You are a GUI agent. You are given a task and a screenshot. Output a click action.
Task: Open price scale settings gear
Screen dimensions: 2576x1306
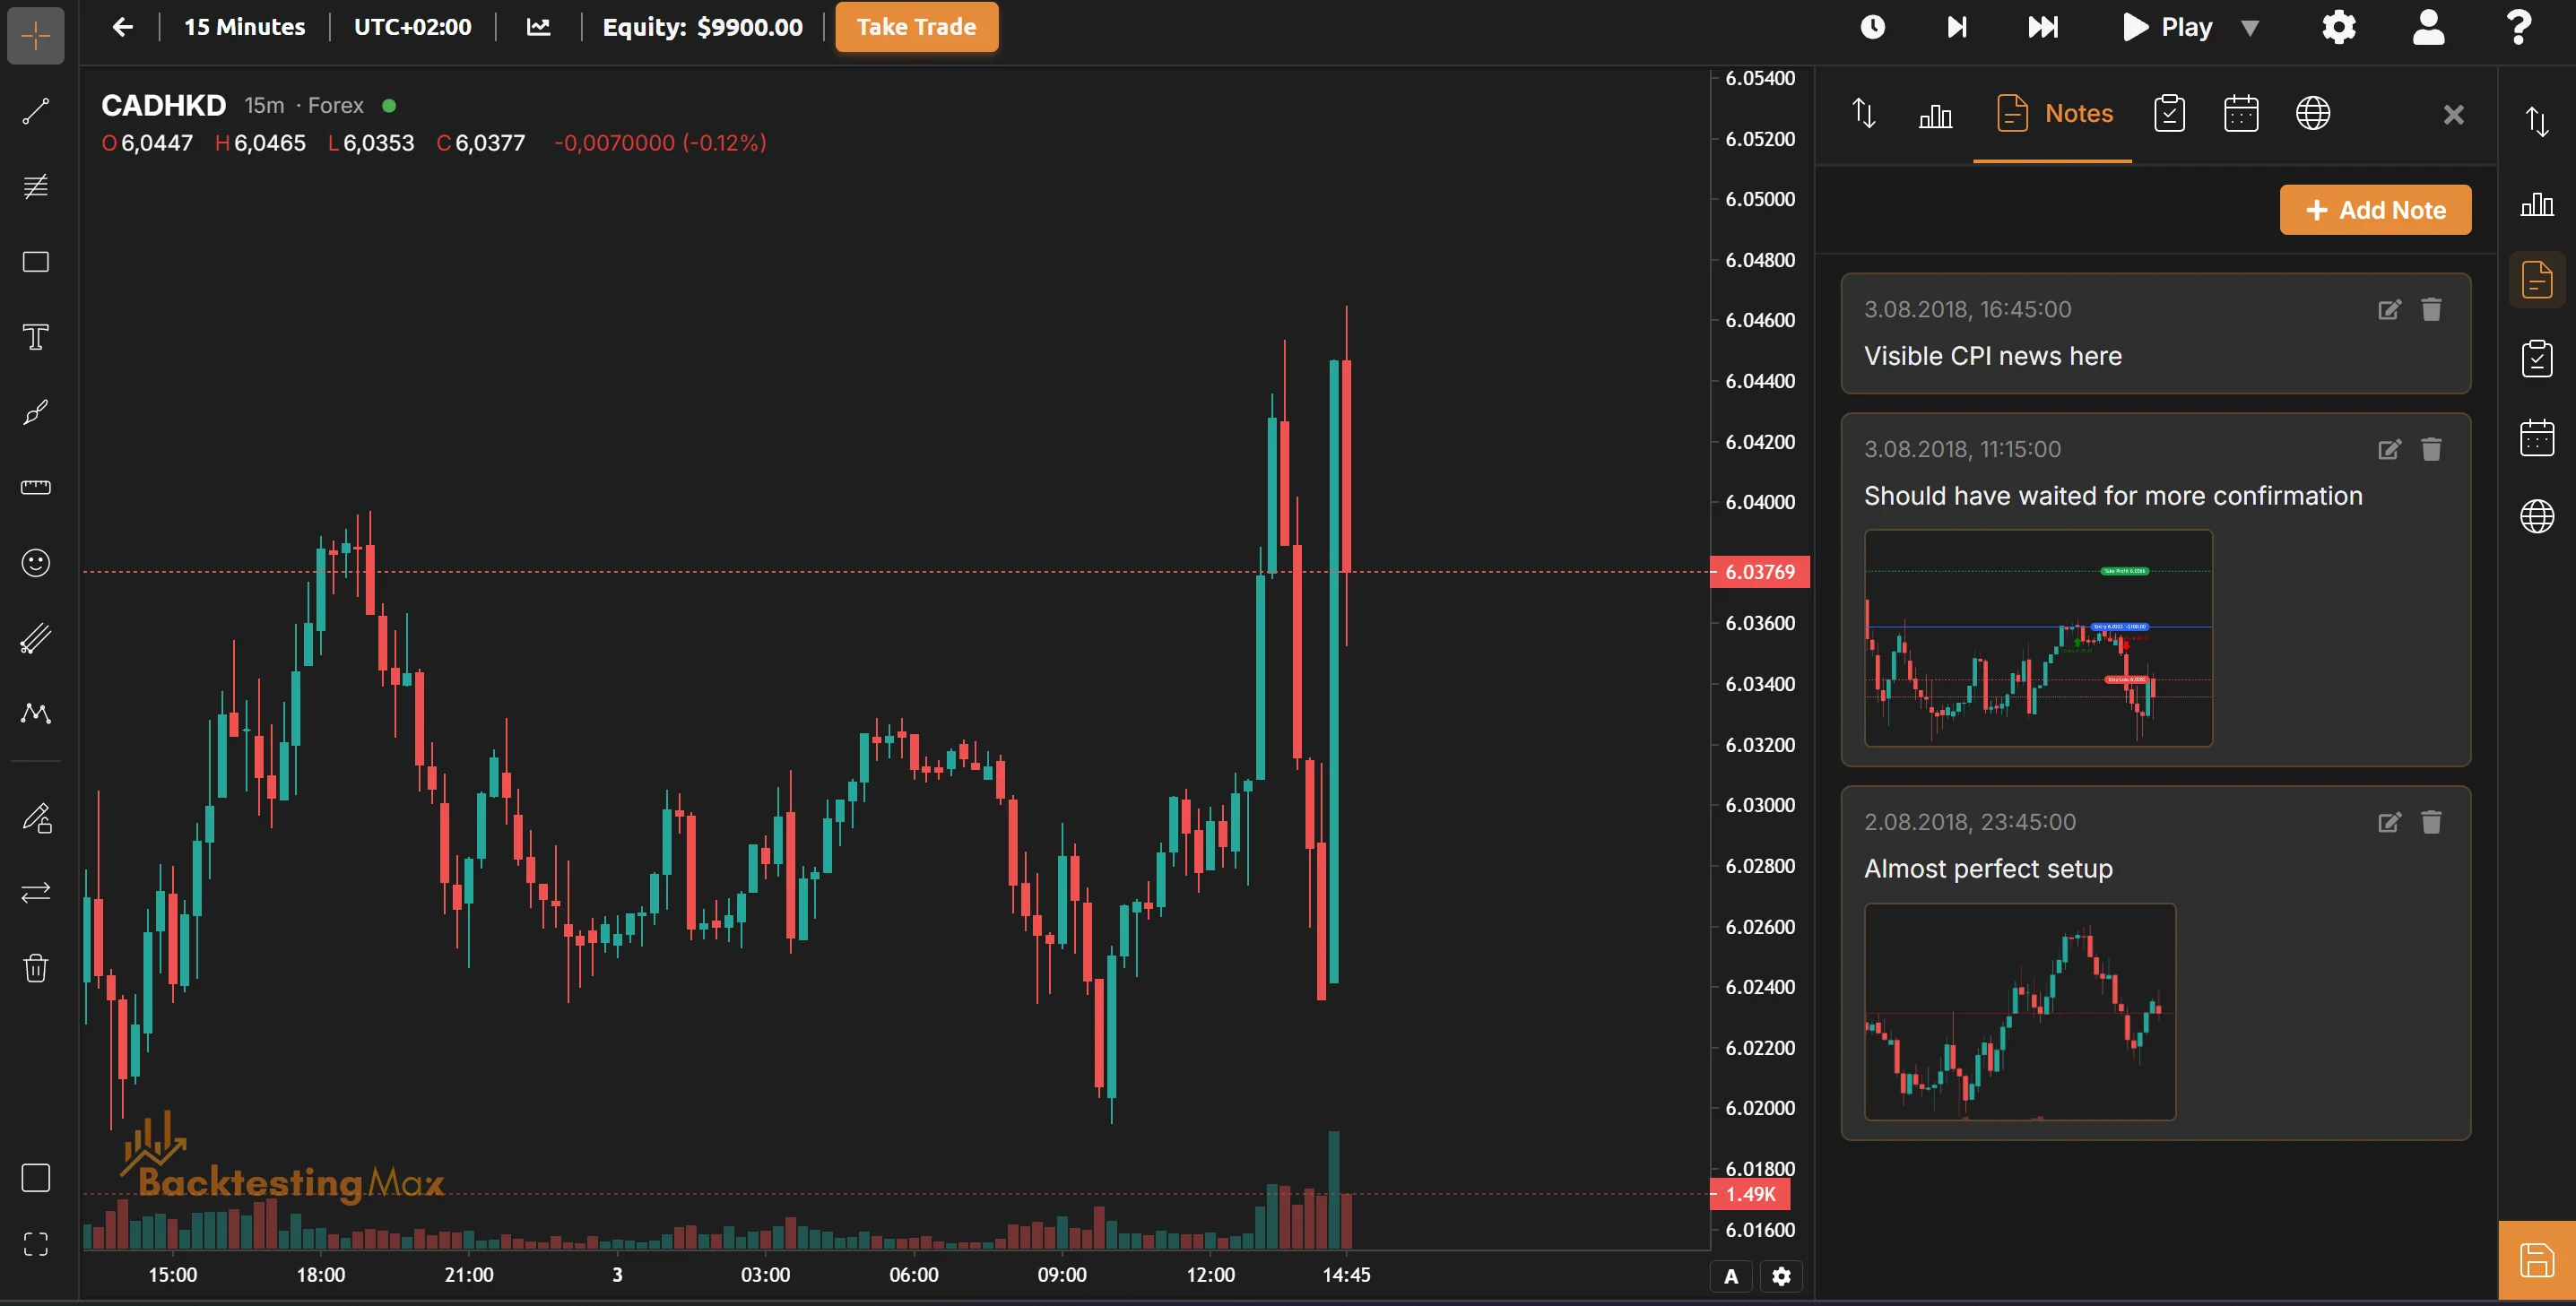(x=1781, y=1277)
